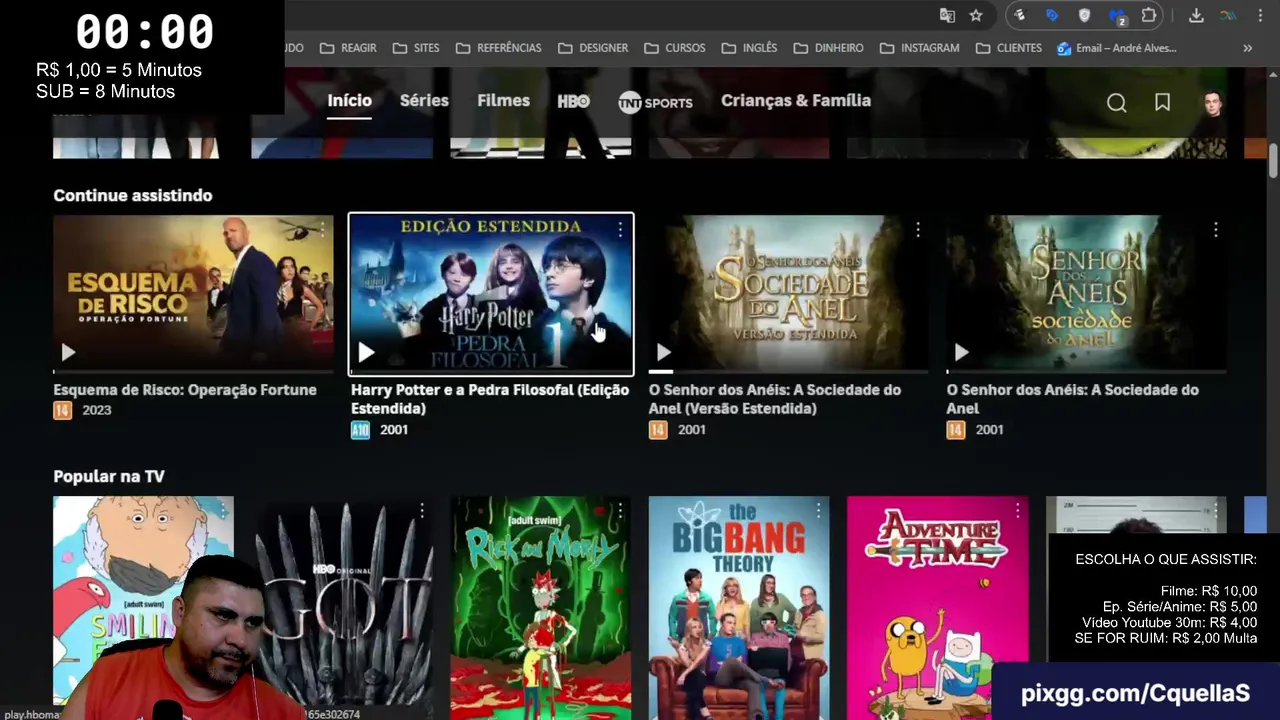Open the REFERÊNCIAS bookmark folder

tap(498, 48)
